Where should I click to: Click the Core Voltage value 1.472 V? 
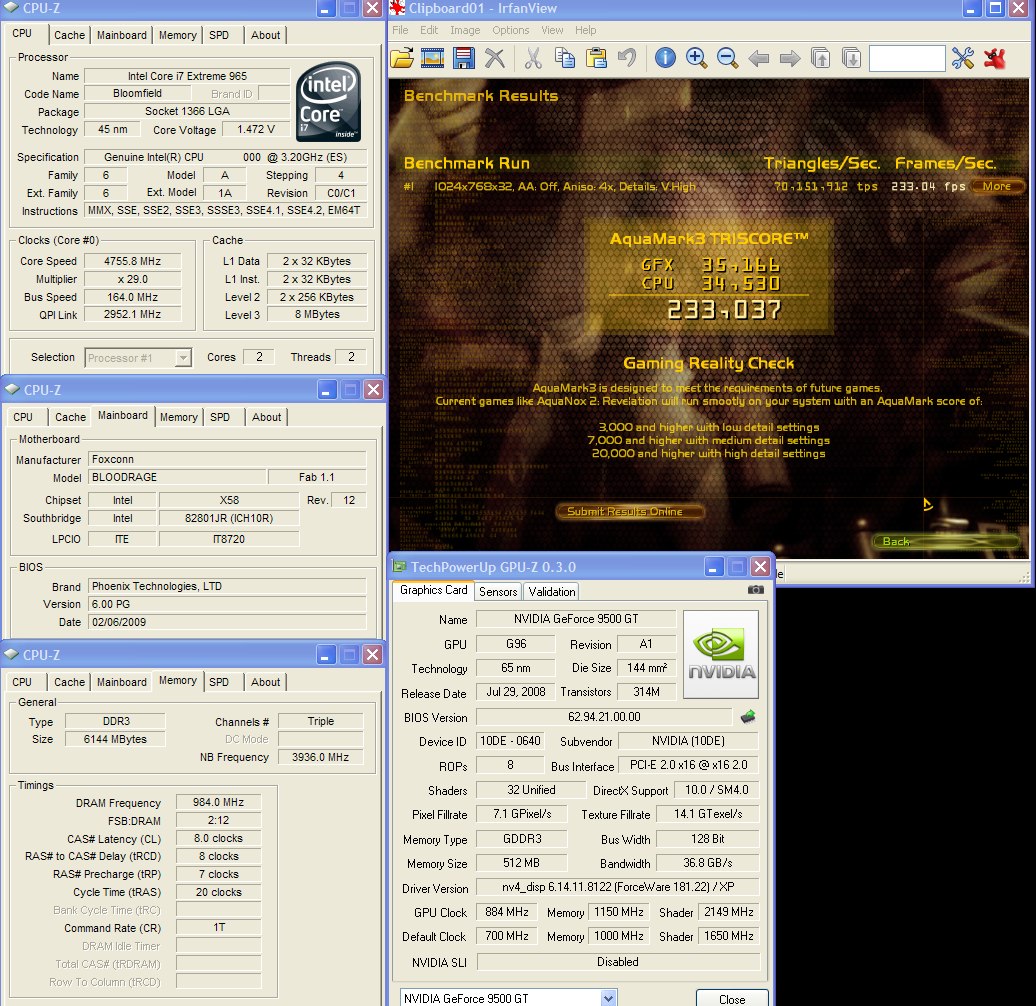tap(256, 129)
